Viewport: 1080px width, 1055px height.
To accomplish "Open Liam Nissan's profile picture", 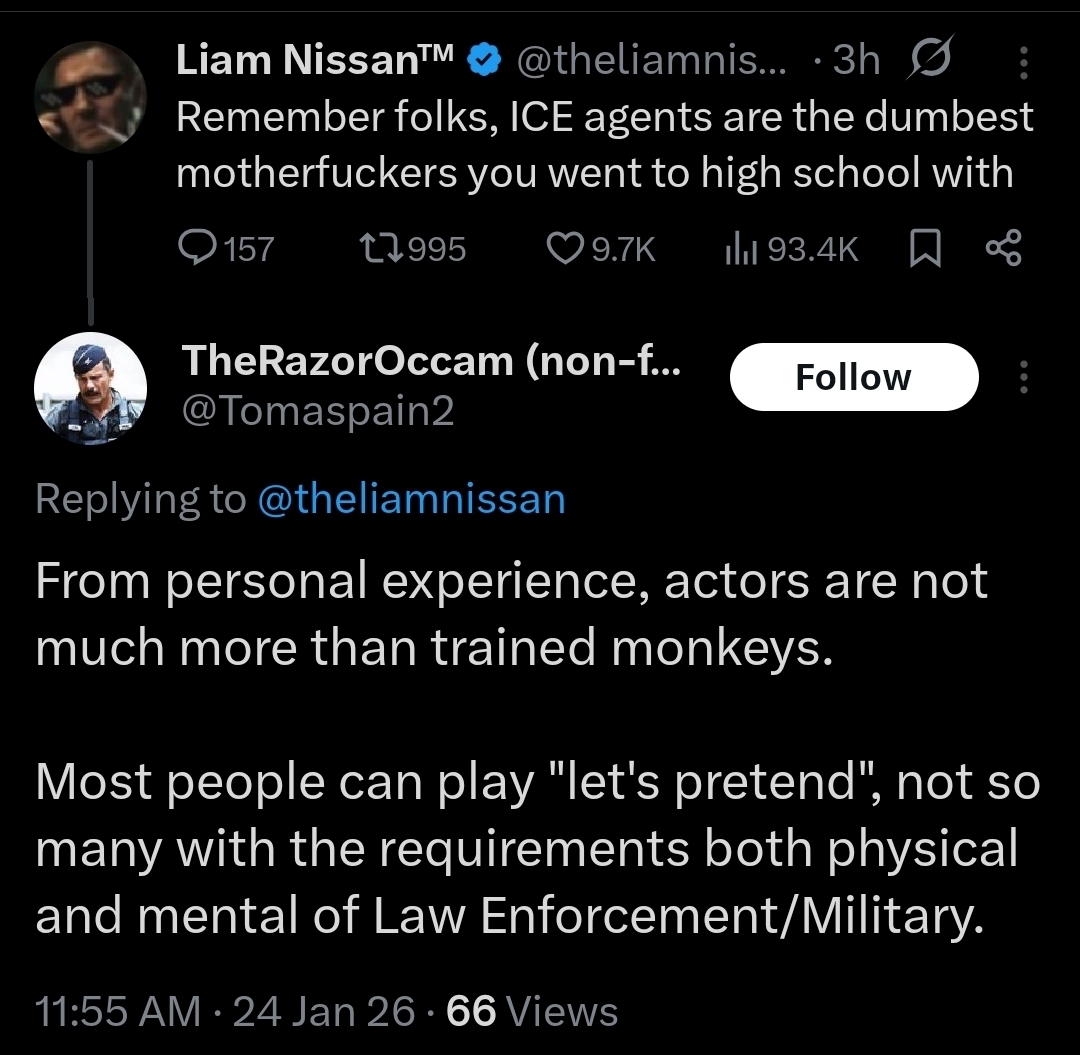I will coord(90,97).
